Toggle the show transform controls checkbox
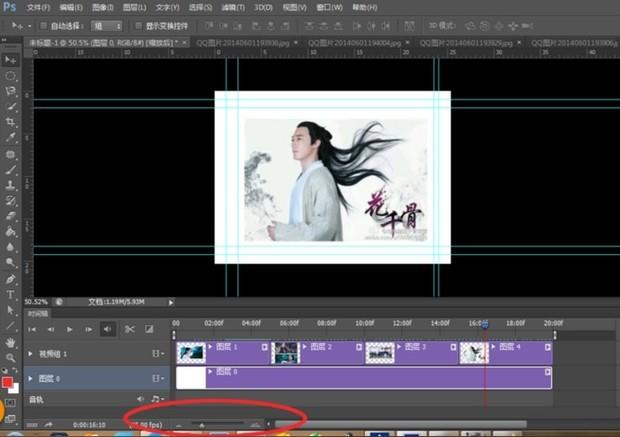The width and height of the screenshot is (620, 437). pos(138,26)
